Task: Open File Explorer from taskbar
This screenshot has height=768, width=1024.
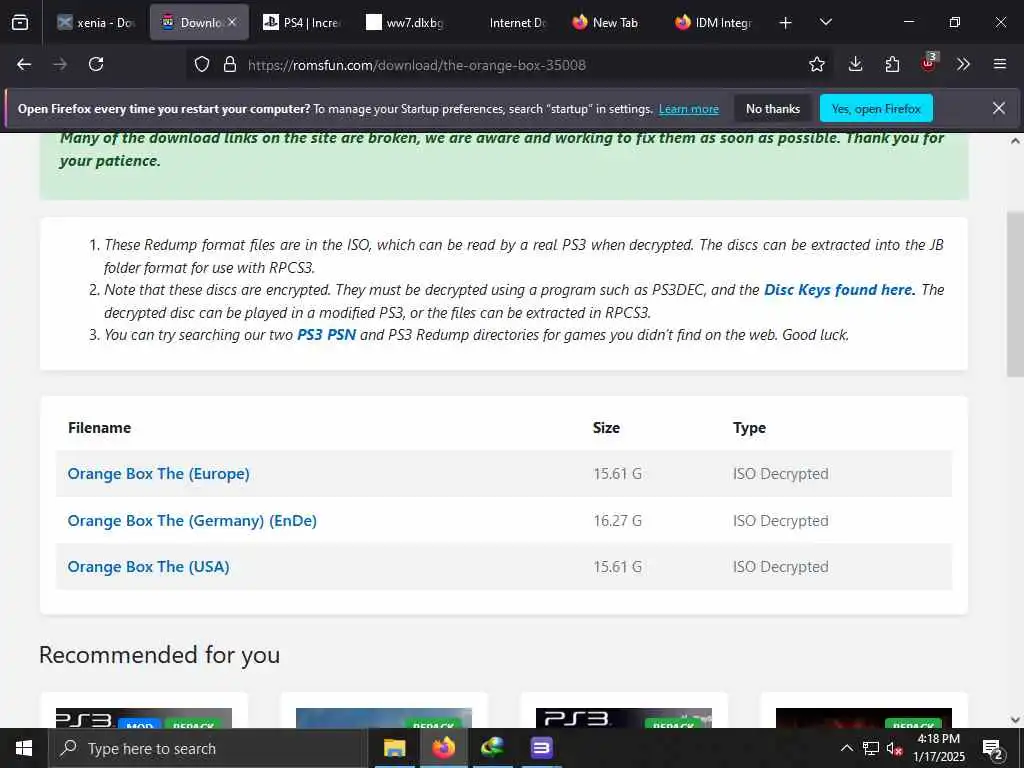Action: click(x=394, y=748)
